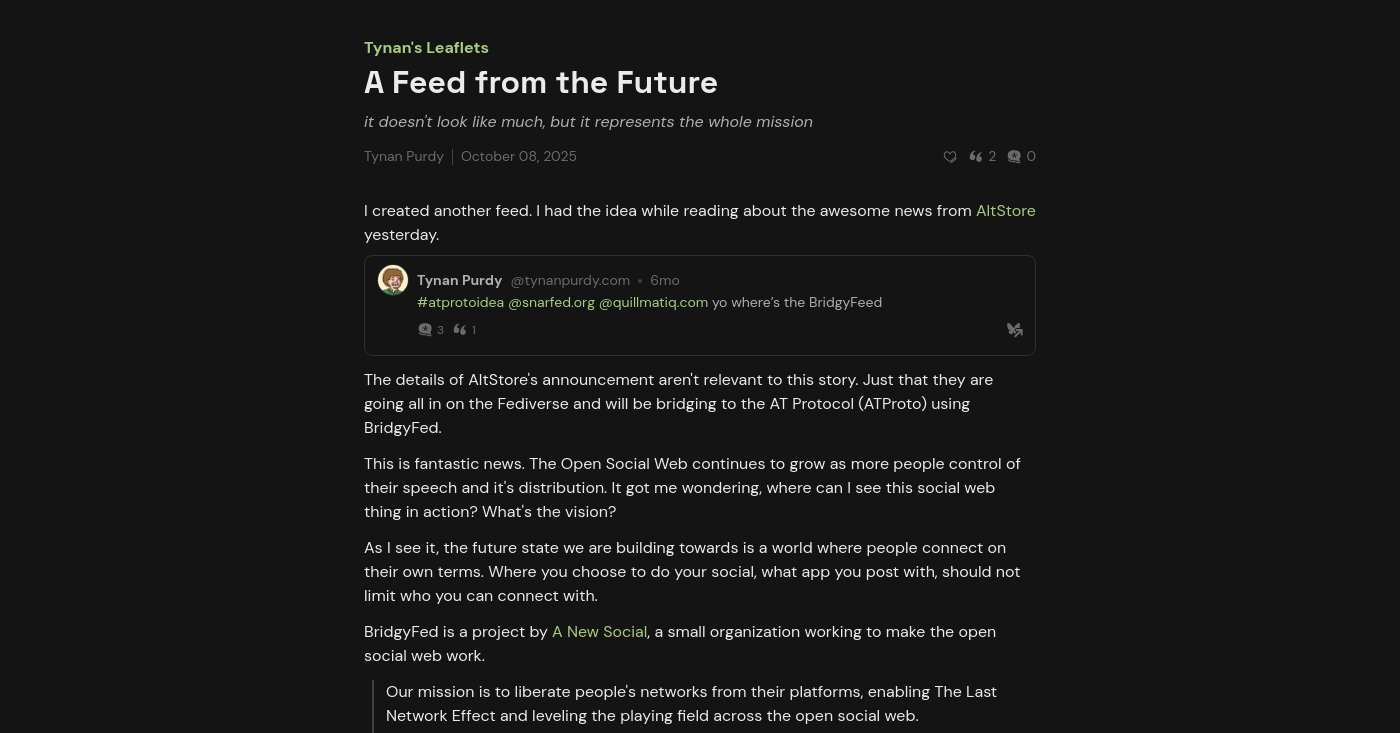Open the A New Social link
The width and height of the screenshot is (1400, 733).
(599, 632)
